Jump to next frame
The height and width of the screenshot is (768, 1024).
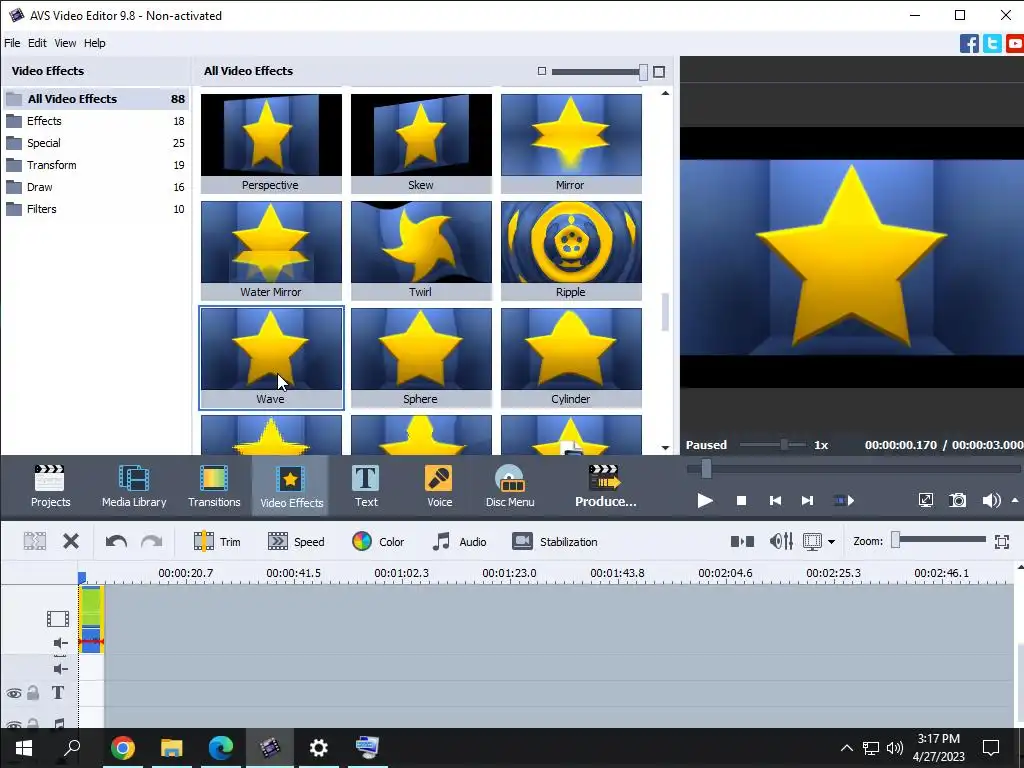[x=807, y=501]
